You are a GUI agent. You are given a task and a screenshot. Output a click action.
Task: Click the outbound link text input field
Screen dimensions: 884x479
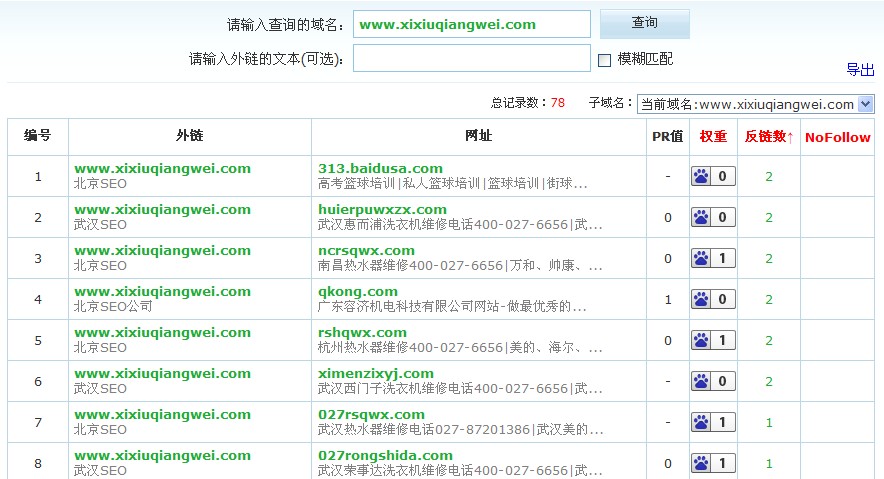click(x=471, y=59)
